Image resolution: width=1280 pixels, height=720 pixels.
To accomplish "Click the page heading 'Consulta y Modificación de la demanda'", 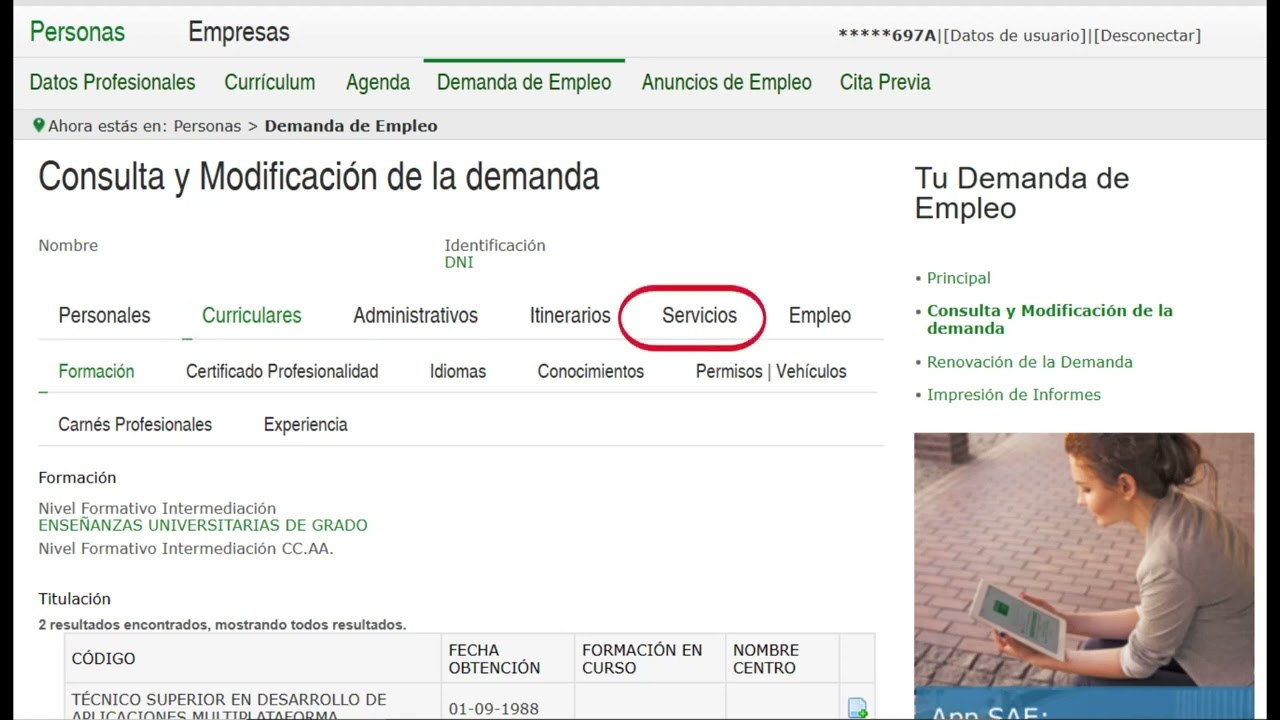I will coord(319,177).
